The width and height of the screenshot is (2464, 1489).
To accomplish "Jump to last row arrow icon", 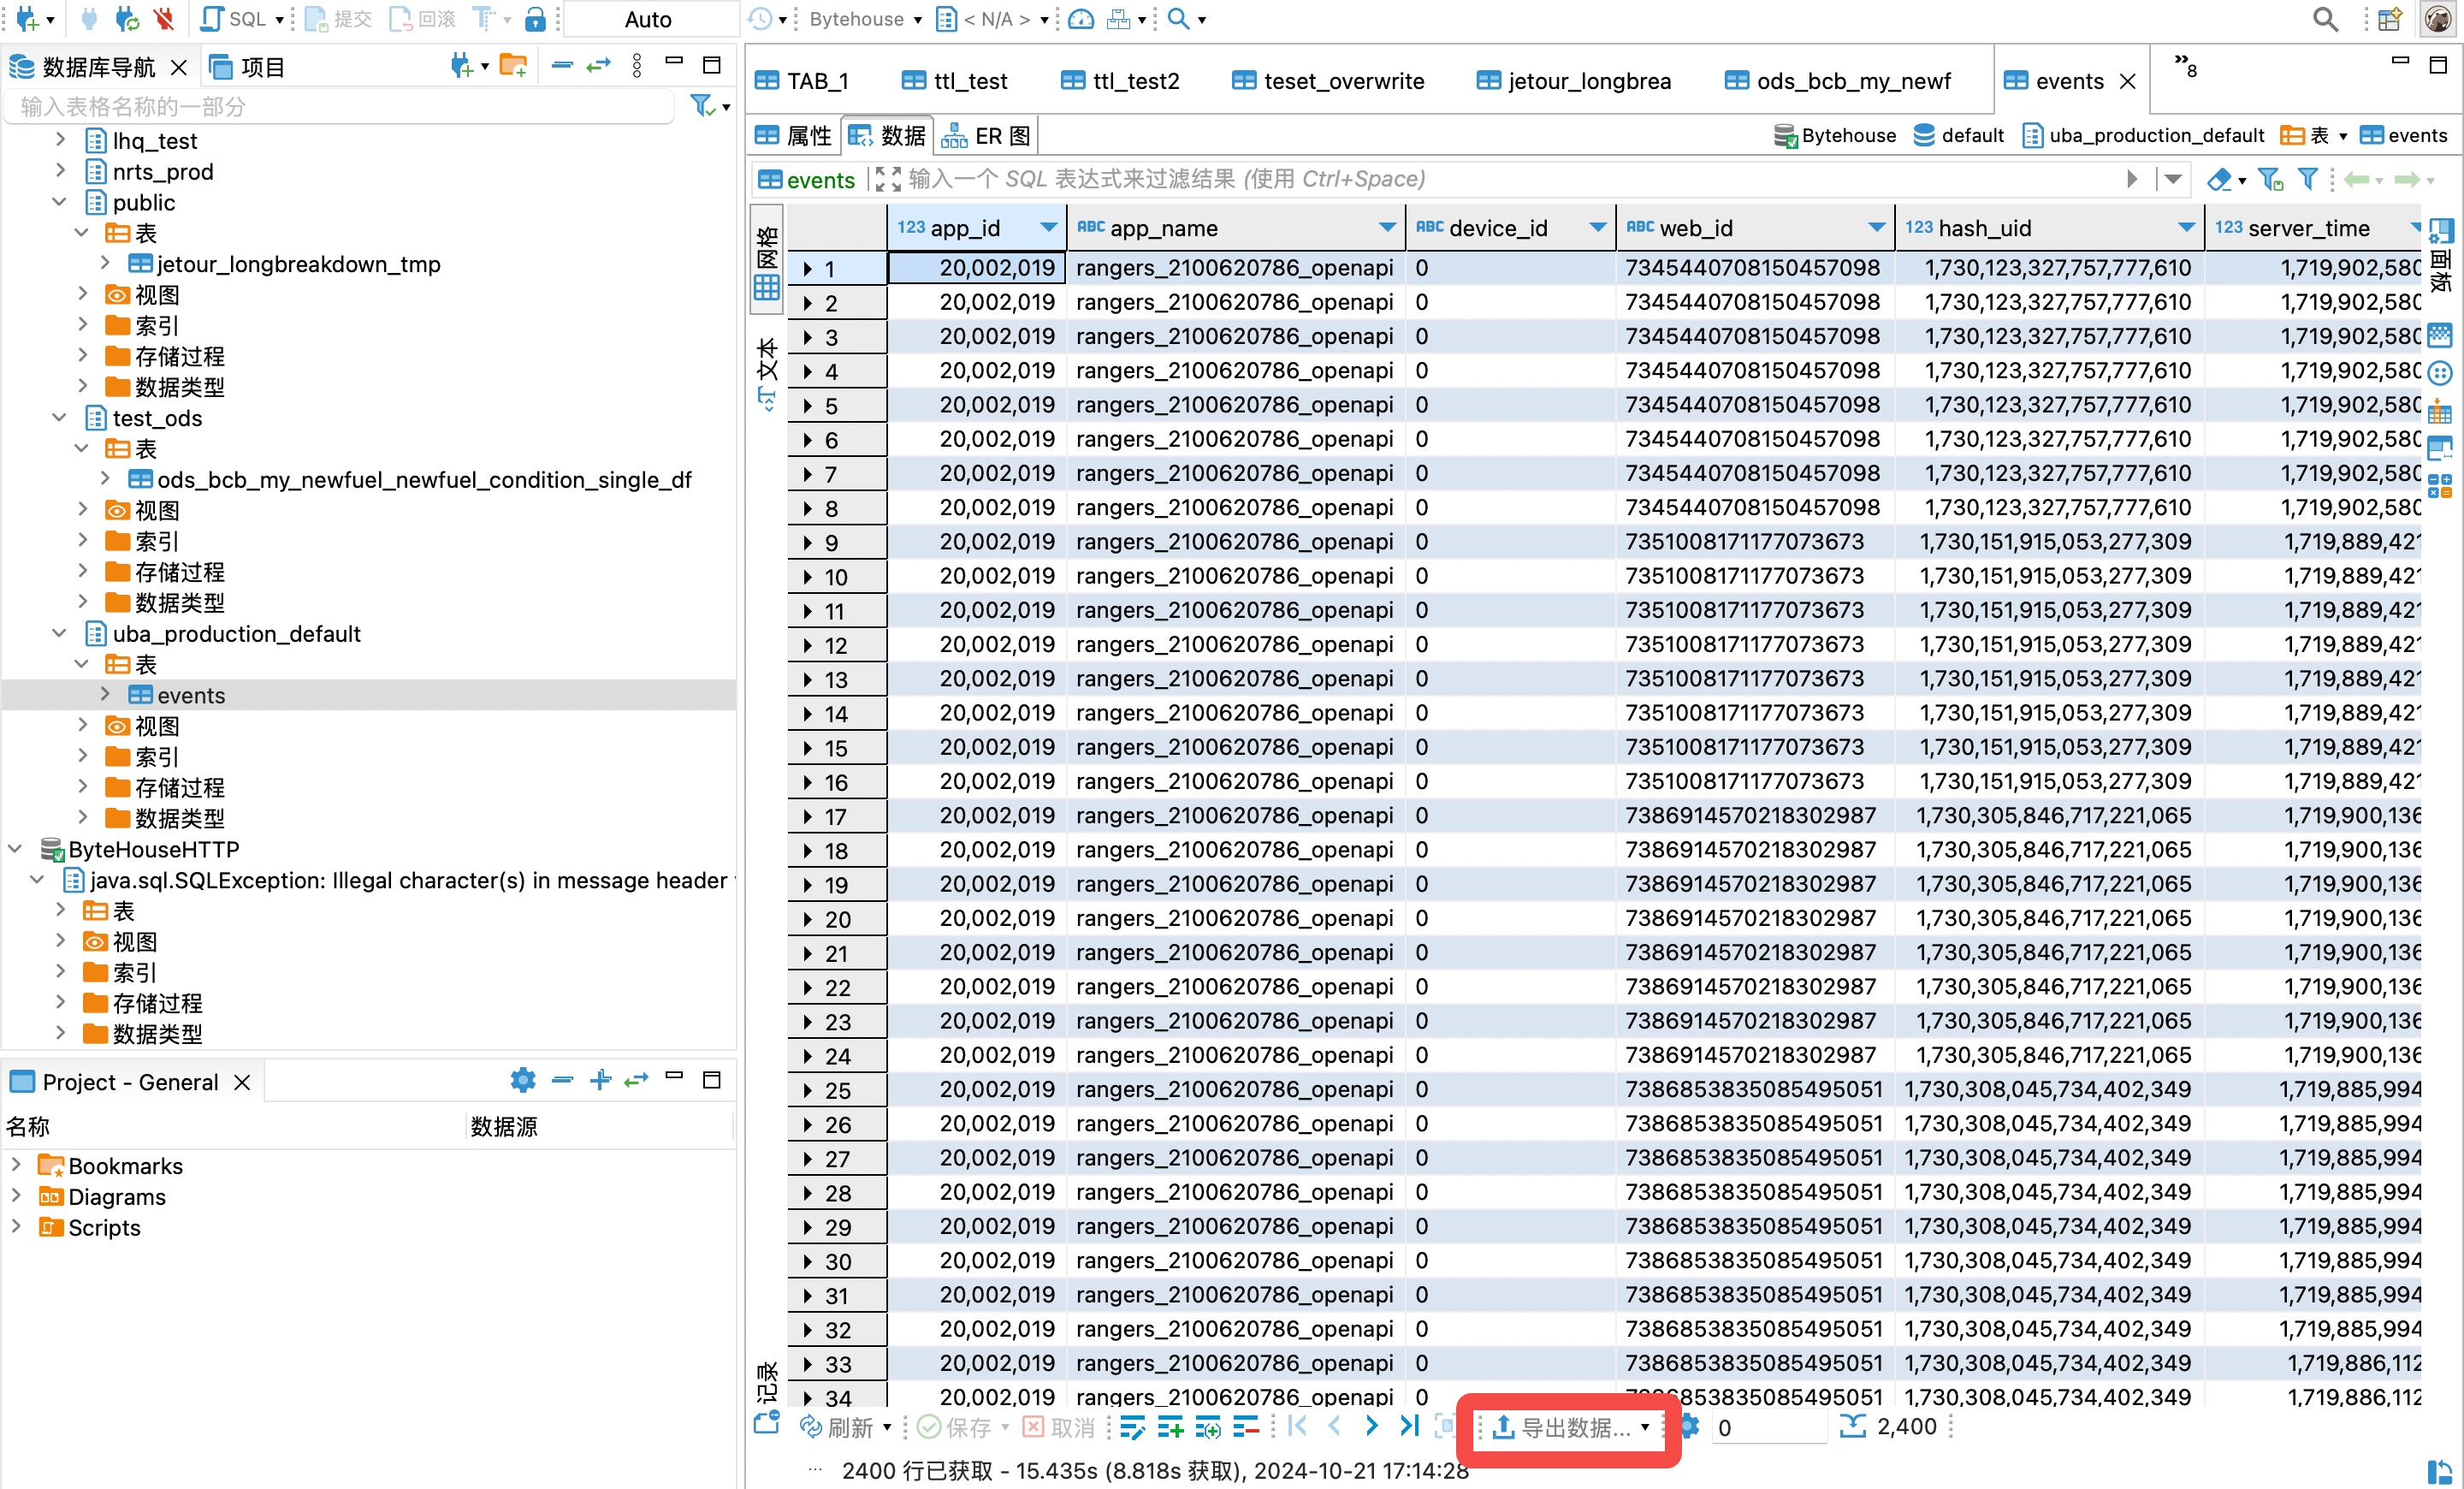I will pyautogui.click(x=1409, y=1427).
